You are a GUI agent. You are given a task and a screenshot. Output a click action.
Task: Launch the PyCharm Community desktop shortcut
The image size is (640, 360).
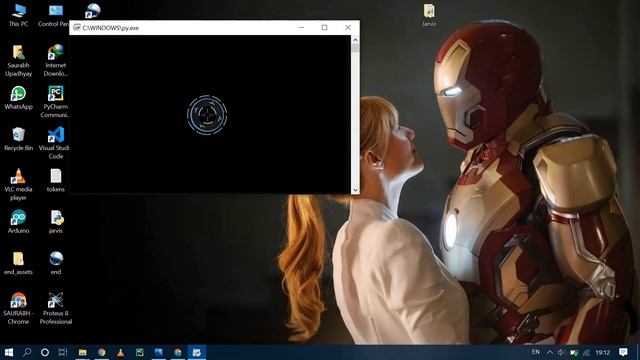coord(56,102)
